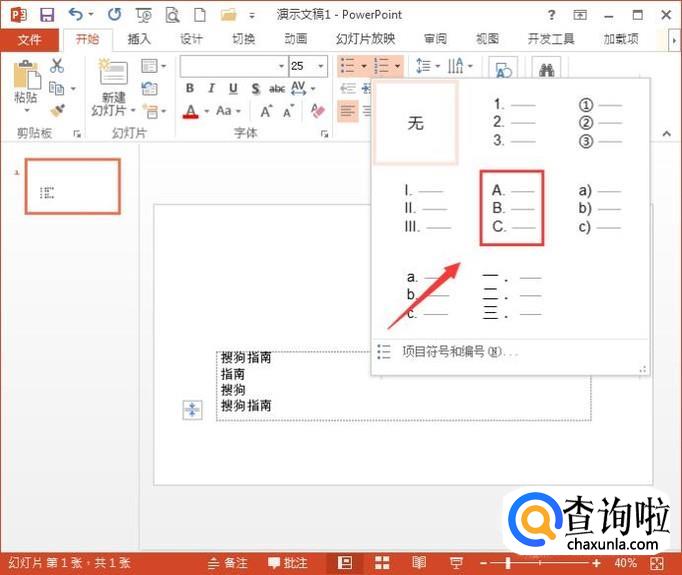Screen dimensions: 682x575
Task: Click the red Font Color icon
Action: (x=191, y=111)
